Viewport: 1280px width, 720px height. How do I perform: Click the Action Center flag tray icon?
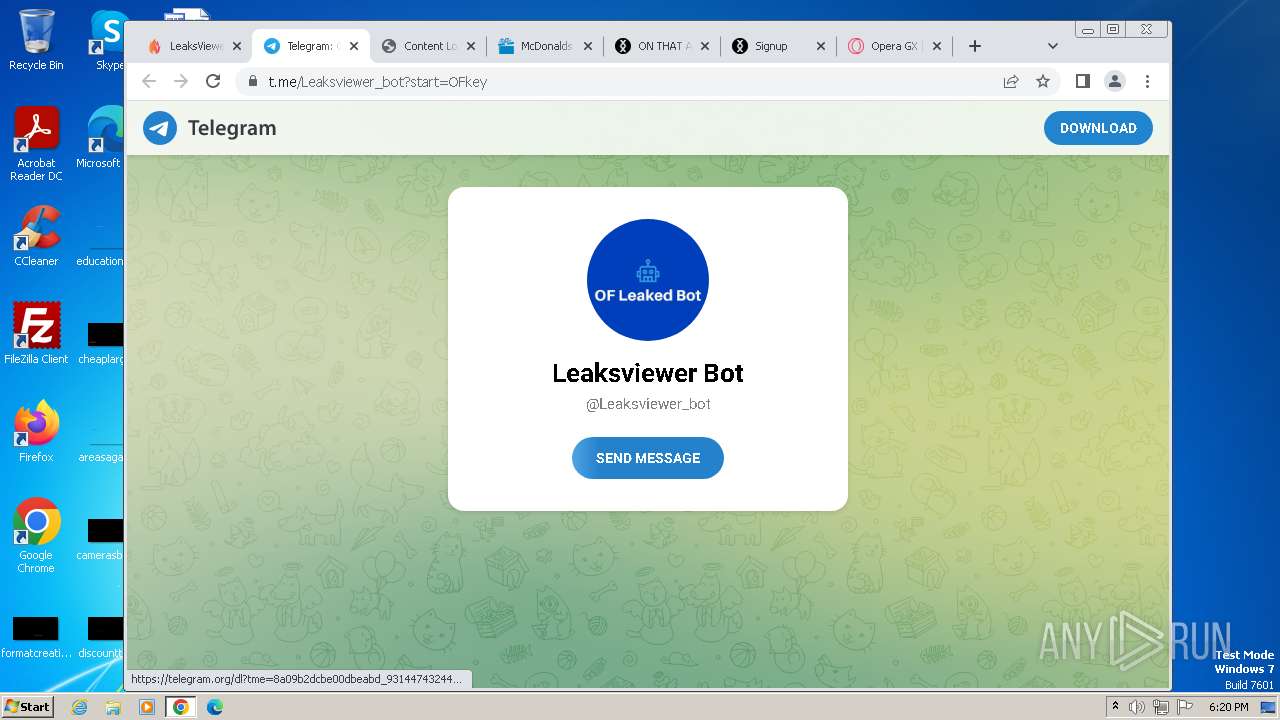coord(1185,707)
